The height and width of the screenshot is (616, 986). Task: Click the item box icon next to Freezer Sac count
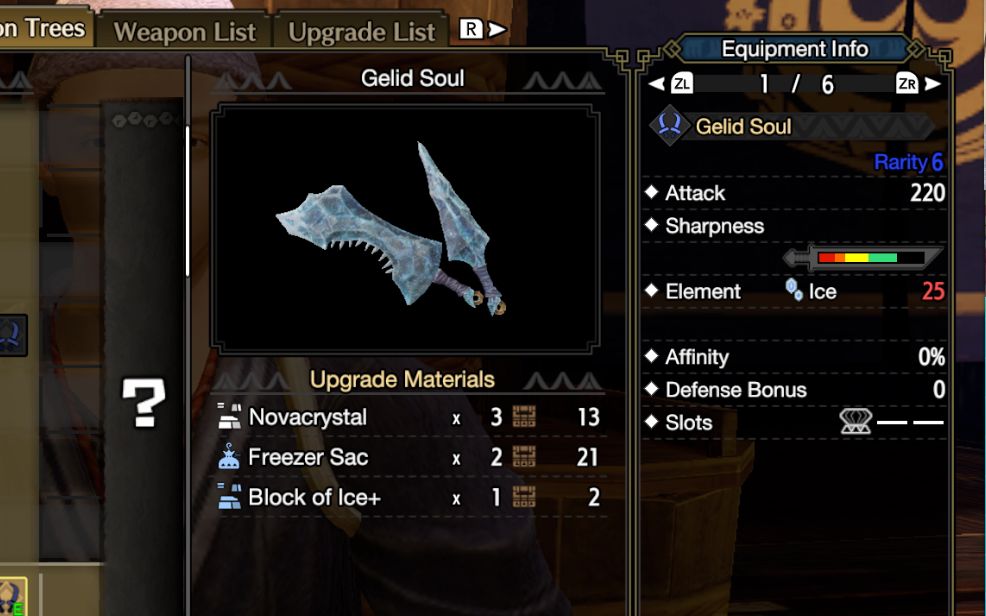524,456
